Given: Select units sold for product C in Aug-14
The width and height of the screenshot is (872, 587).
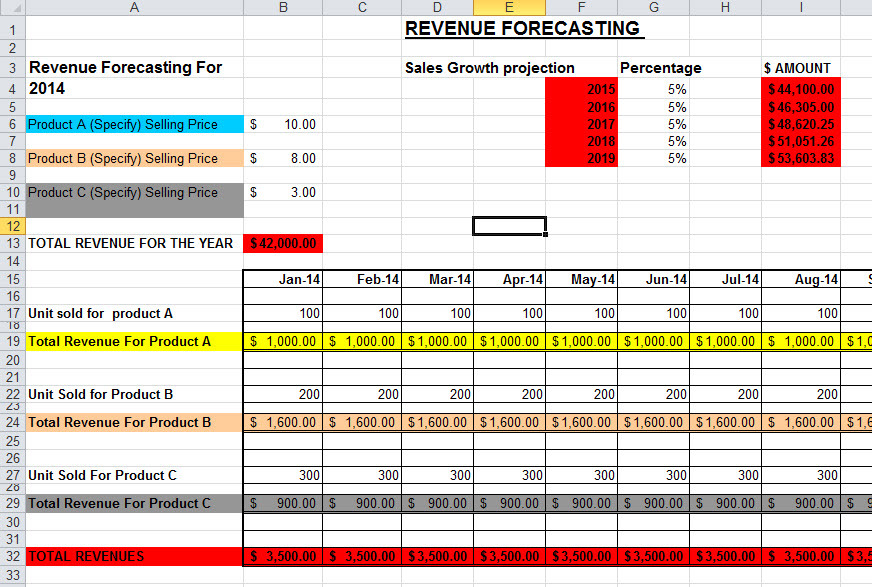Looking at the screenshot, I should [801, 475].
